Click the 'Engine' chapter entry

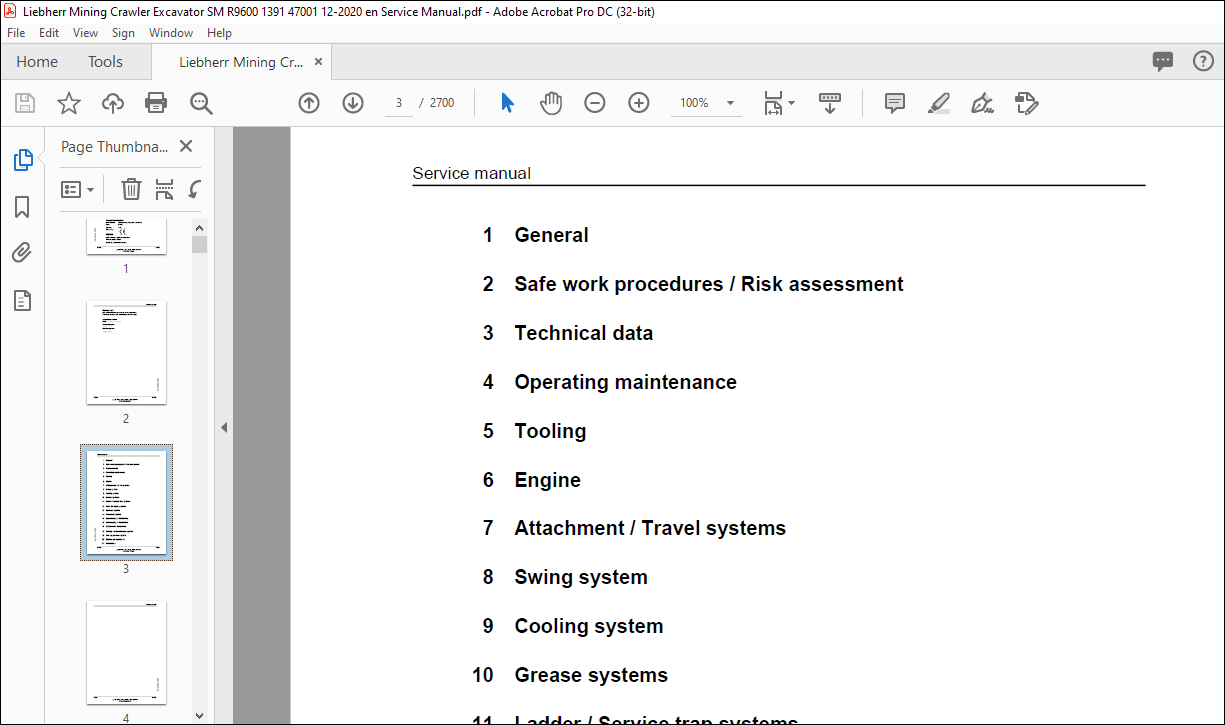click(x=547, y=480)
